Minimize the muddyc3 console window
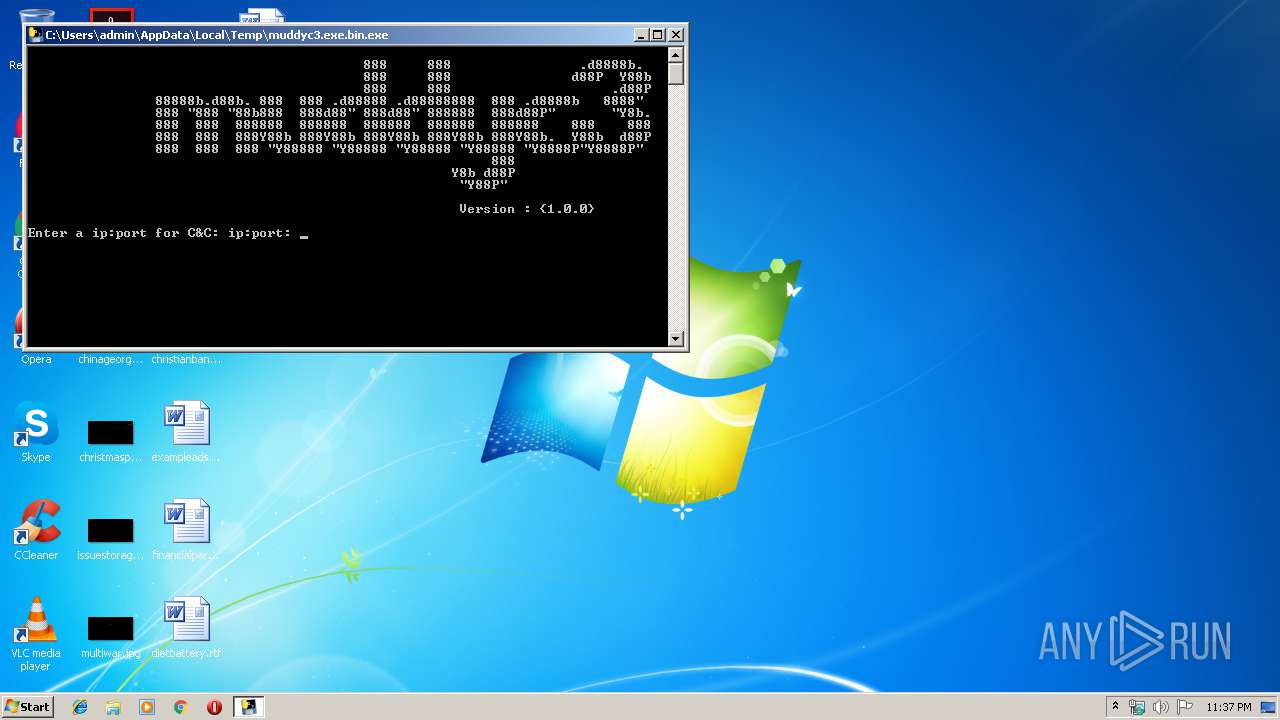Viewport: 1280px width, 720px height. pyautogui.click(x=642, y=35)
